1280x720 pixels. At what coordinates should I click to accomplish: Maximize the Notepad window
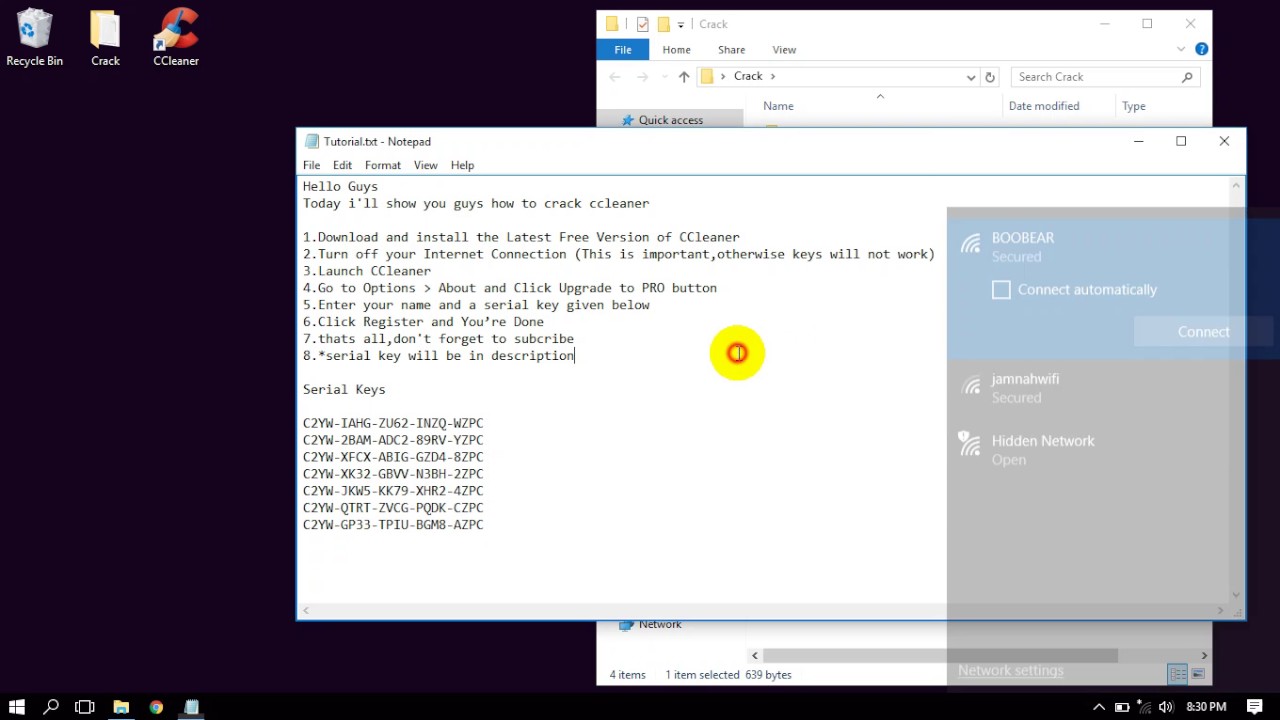click(1181, 141)
